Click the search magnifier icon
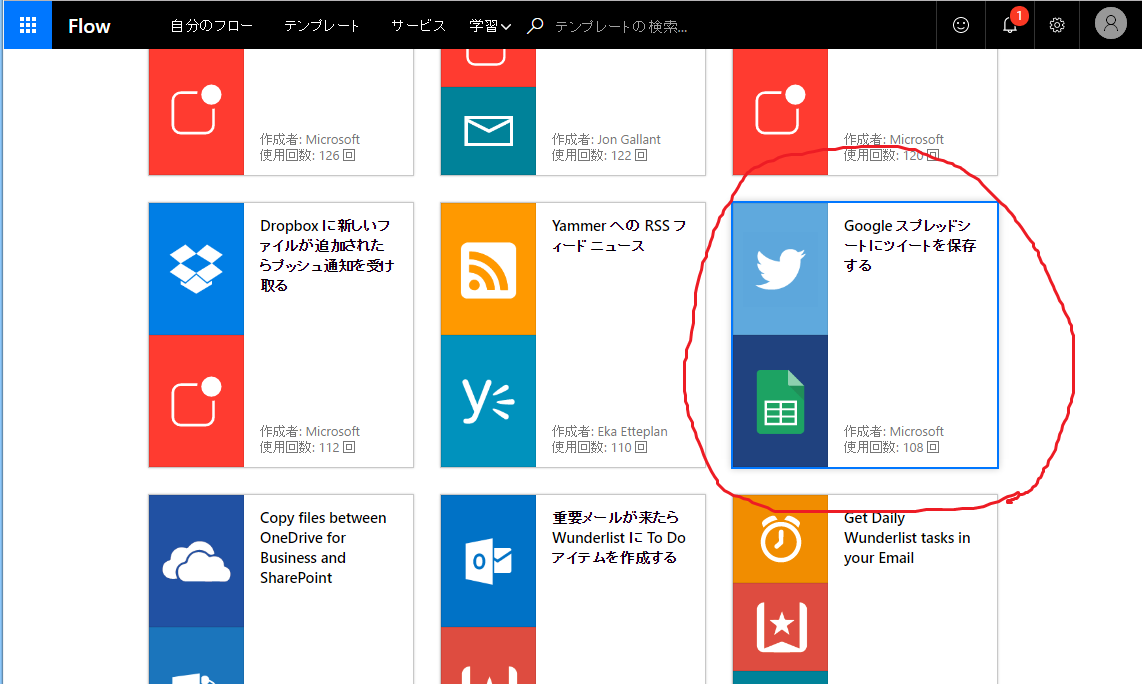 [535, 26]
